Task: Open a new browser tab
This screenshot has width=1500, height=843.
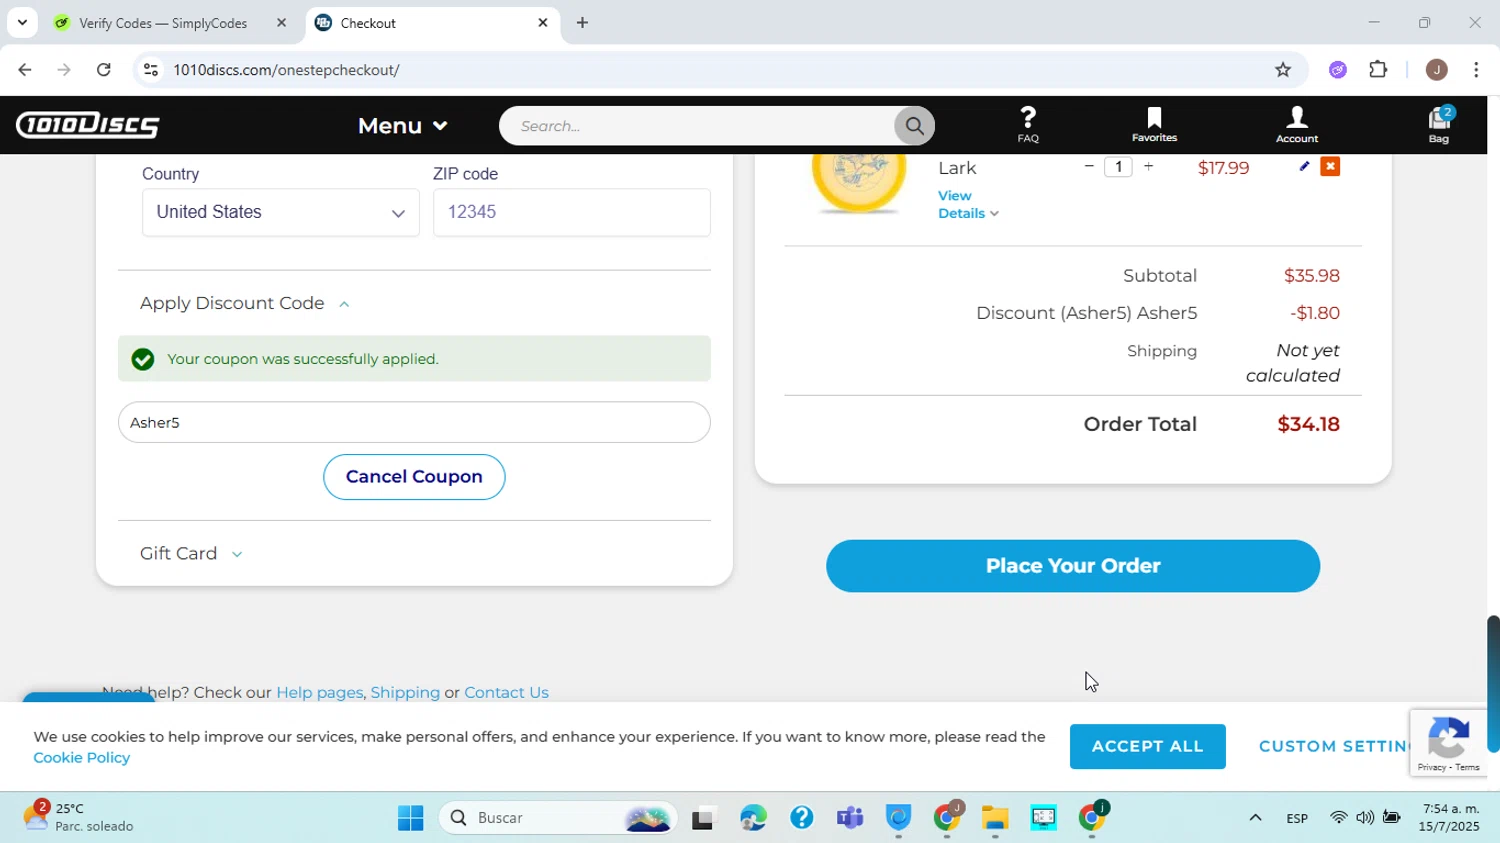Action: coord(582,22)
